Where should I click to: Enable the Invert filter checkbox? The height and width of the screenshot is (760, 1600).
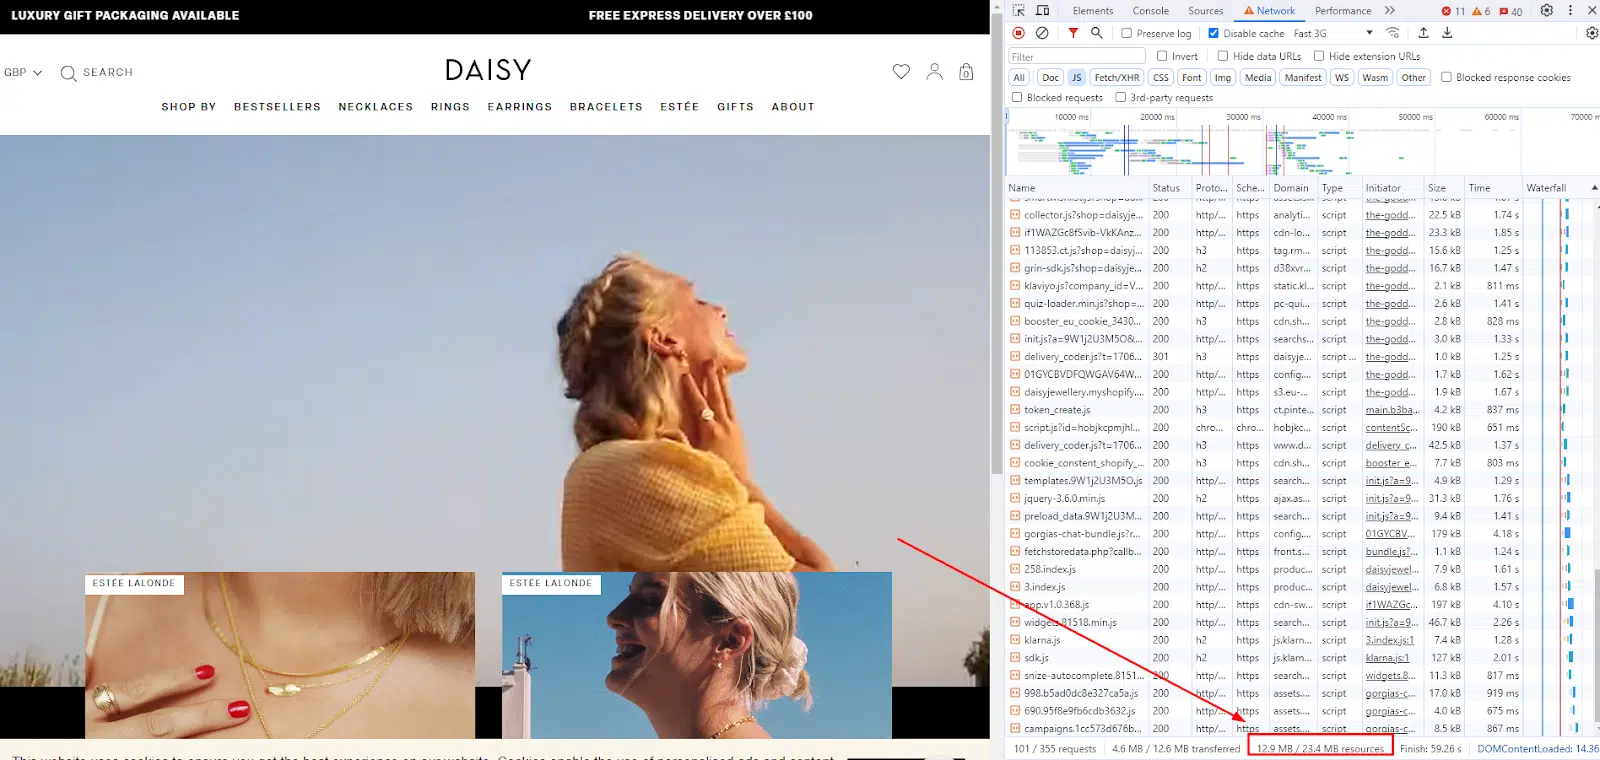1162,56
